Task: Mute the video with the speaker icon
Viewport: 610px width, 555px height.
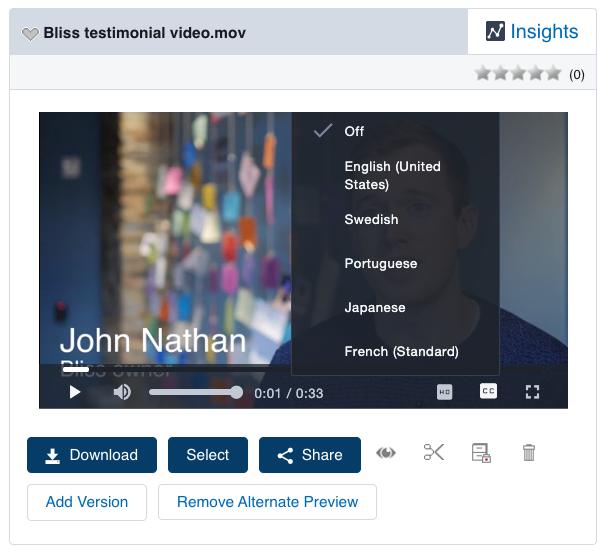Action: tap(122, 392)
